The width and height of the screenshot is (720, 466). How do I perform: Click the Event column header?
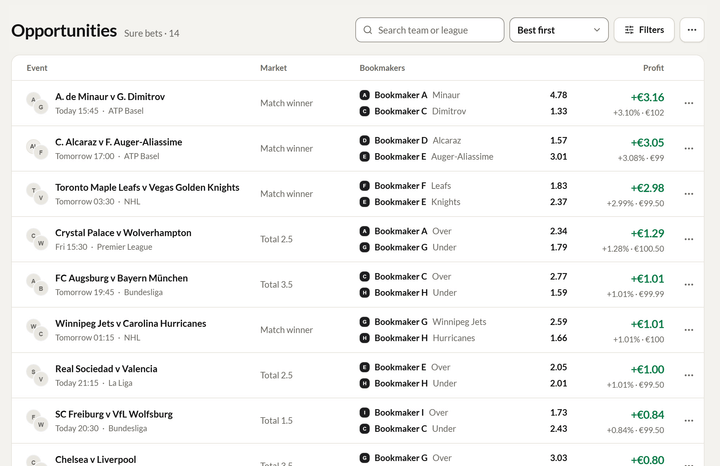[x=37, y=68]
